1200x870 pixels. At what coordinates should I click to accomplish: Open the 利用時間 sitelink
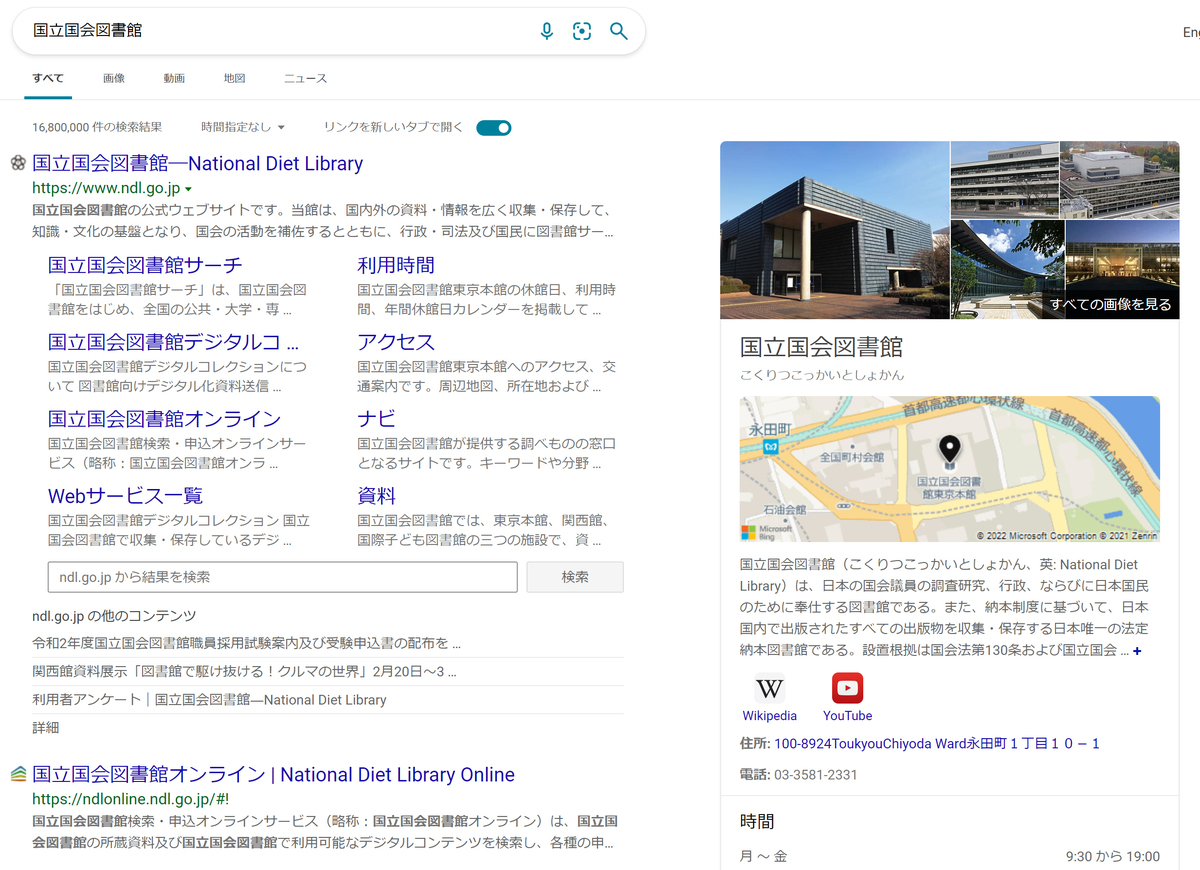[x=396, y=265]
